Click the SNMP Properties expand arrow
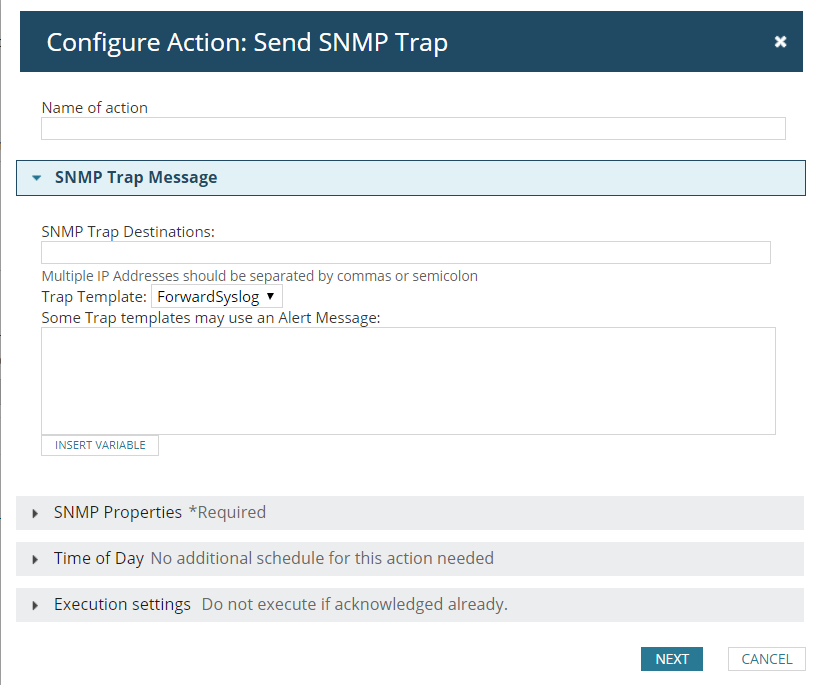 pyautogui.click(x=35, y=513)
